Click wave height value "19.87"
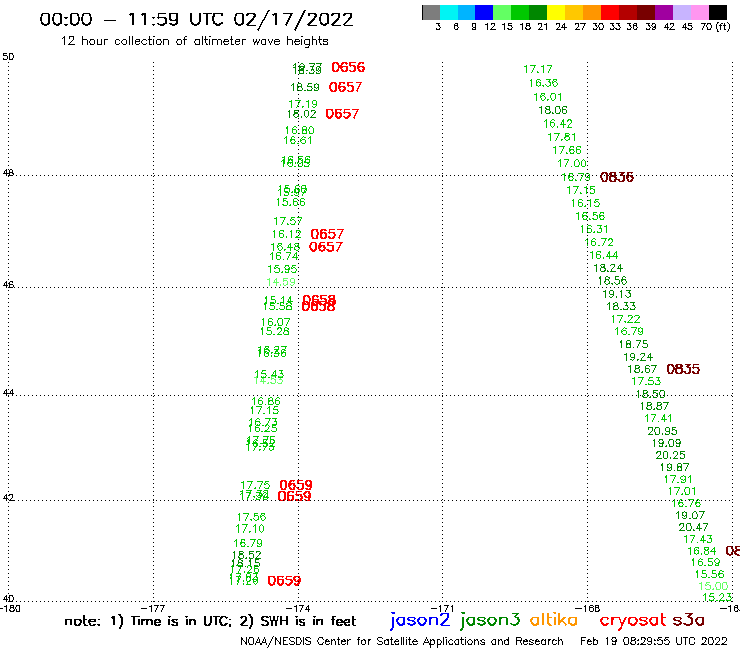The width and height of the screenshot is (740, 650). point(674,467)
